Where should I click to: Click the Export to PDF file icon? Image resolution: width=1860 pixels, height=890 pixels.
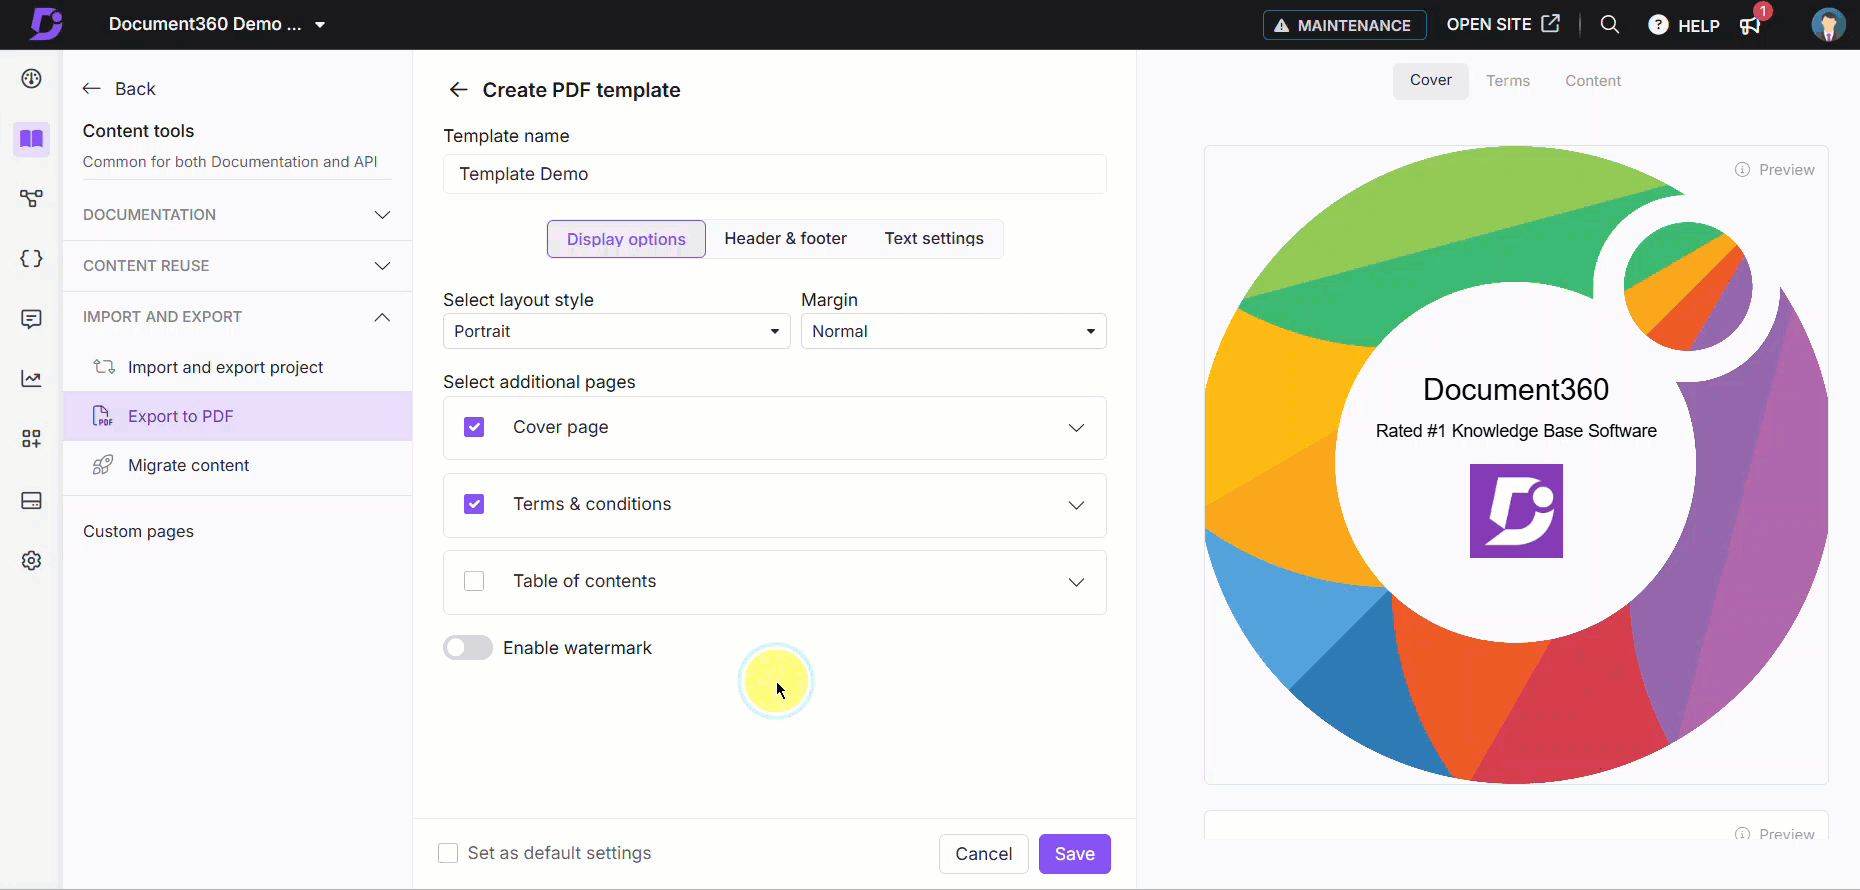[102, 416]
